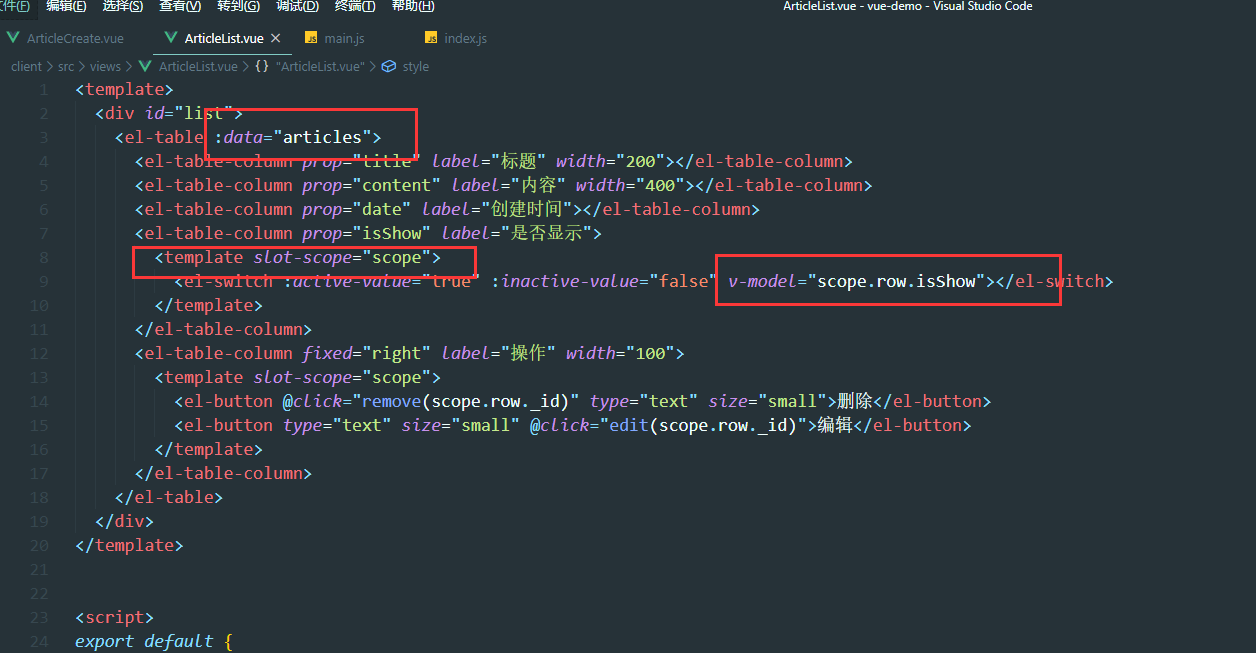
Task: Click the label="内容" attribute text
Action: pos(508,185)
